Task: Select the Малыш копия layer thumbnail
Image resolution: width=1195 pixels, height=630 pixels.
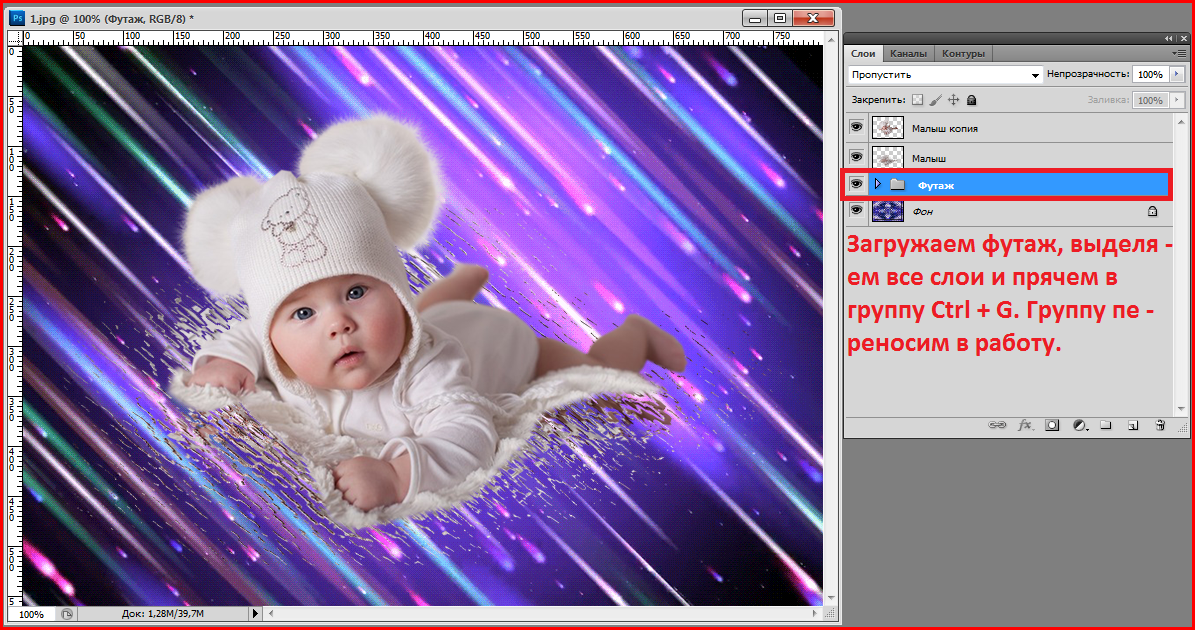Action: [x=888, y=128]
